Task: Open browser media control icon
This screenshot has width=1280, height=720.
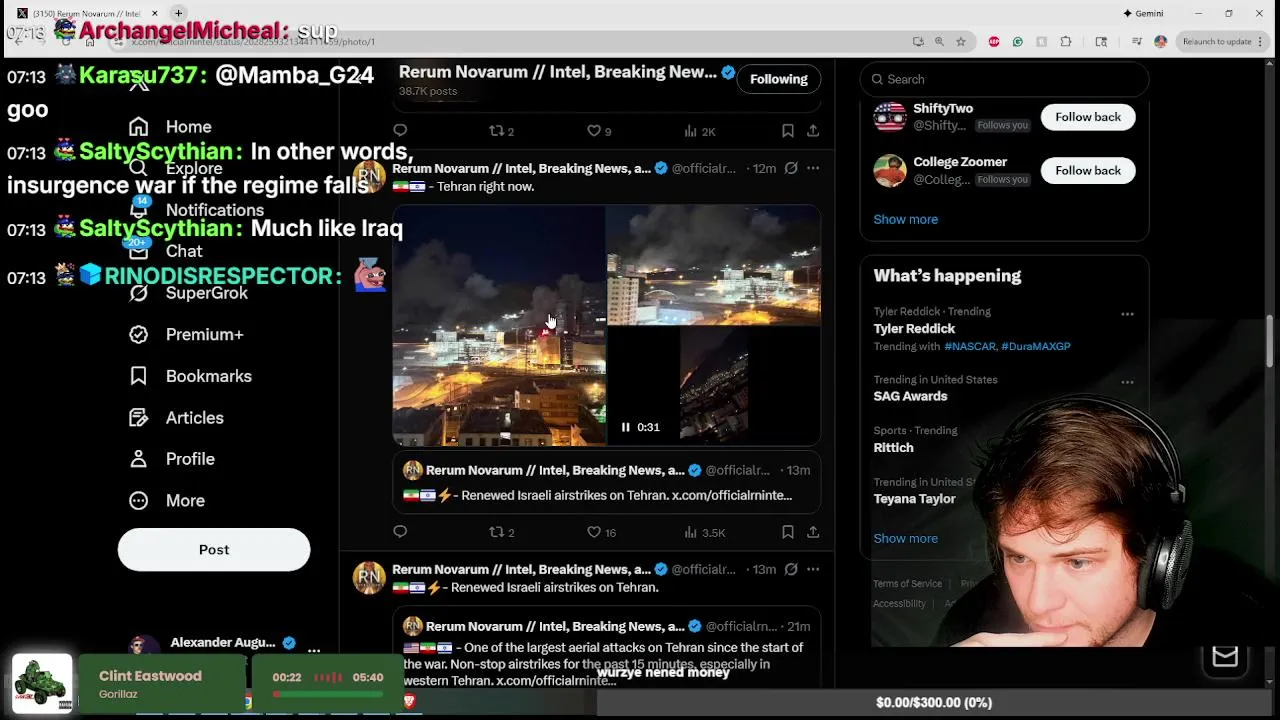Action: click(x=1137, y=41)
